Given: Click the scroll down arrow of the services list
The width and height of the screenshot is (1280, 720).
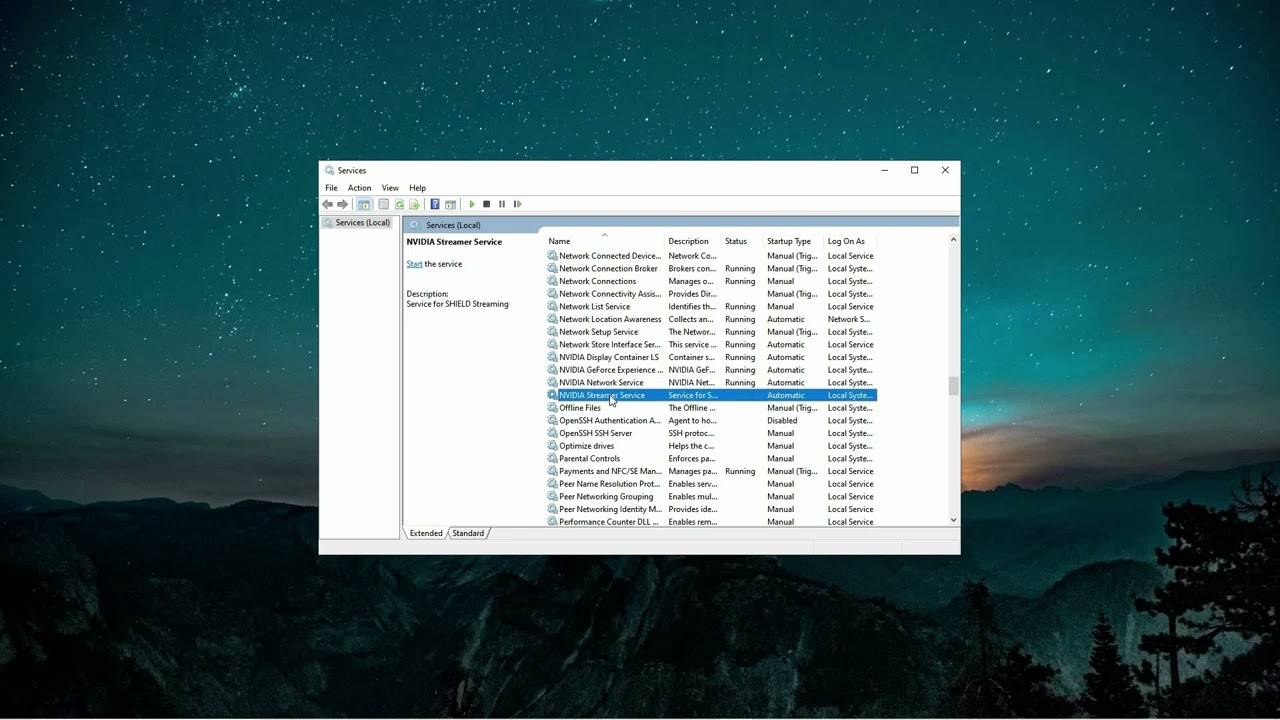Looking at the screenshot, I should click(x=953, y=520).
